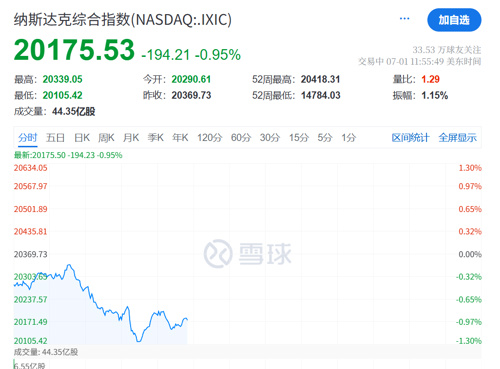
Task: Select the 分时 chart tab
Action: coord(28,137)
